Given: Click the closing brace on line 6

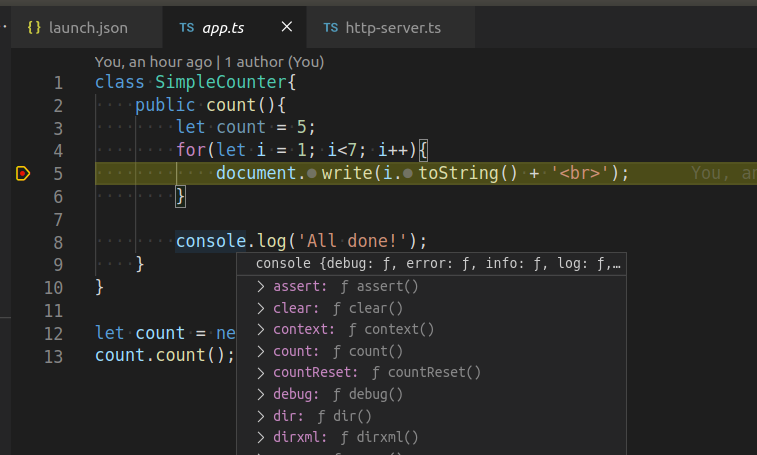Looking at the screenshot, I should (x=180, y=197).
